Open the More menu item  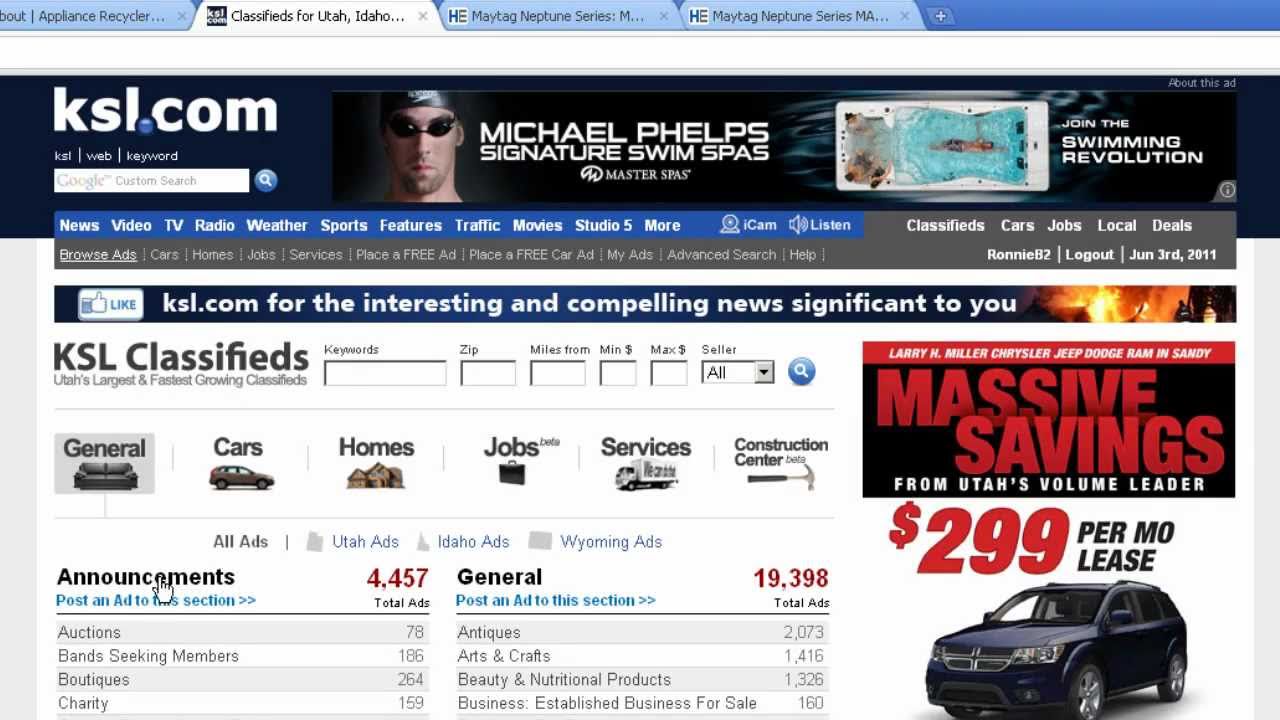click(x=662, y=225)
